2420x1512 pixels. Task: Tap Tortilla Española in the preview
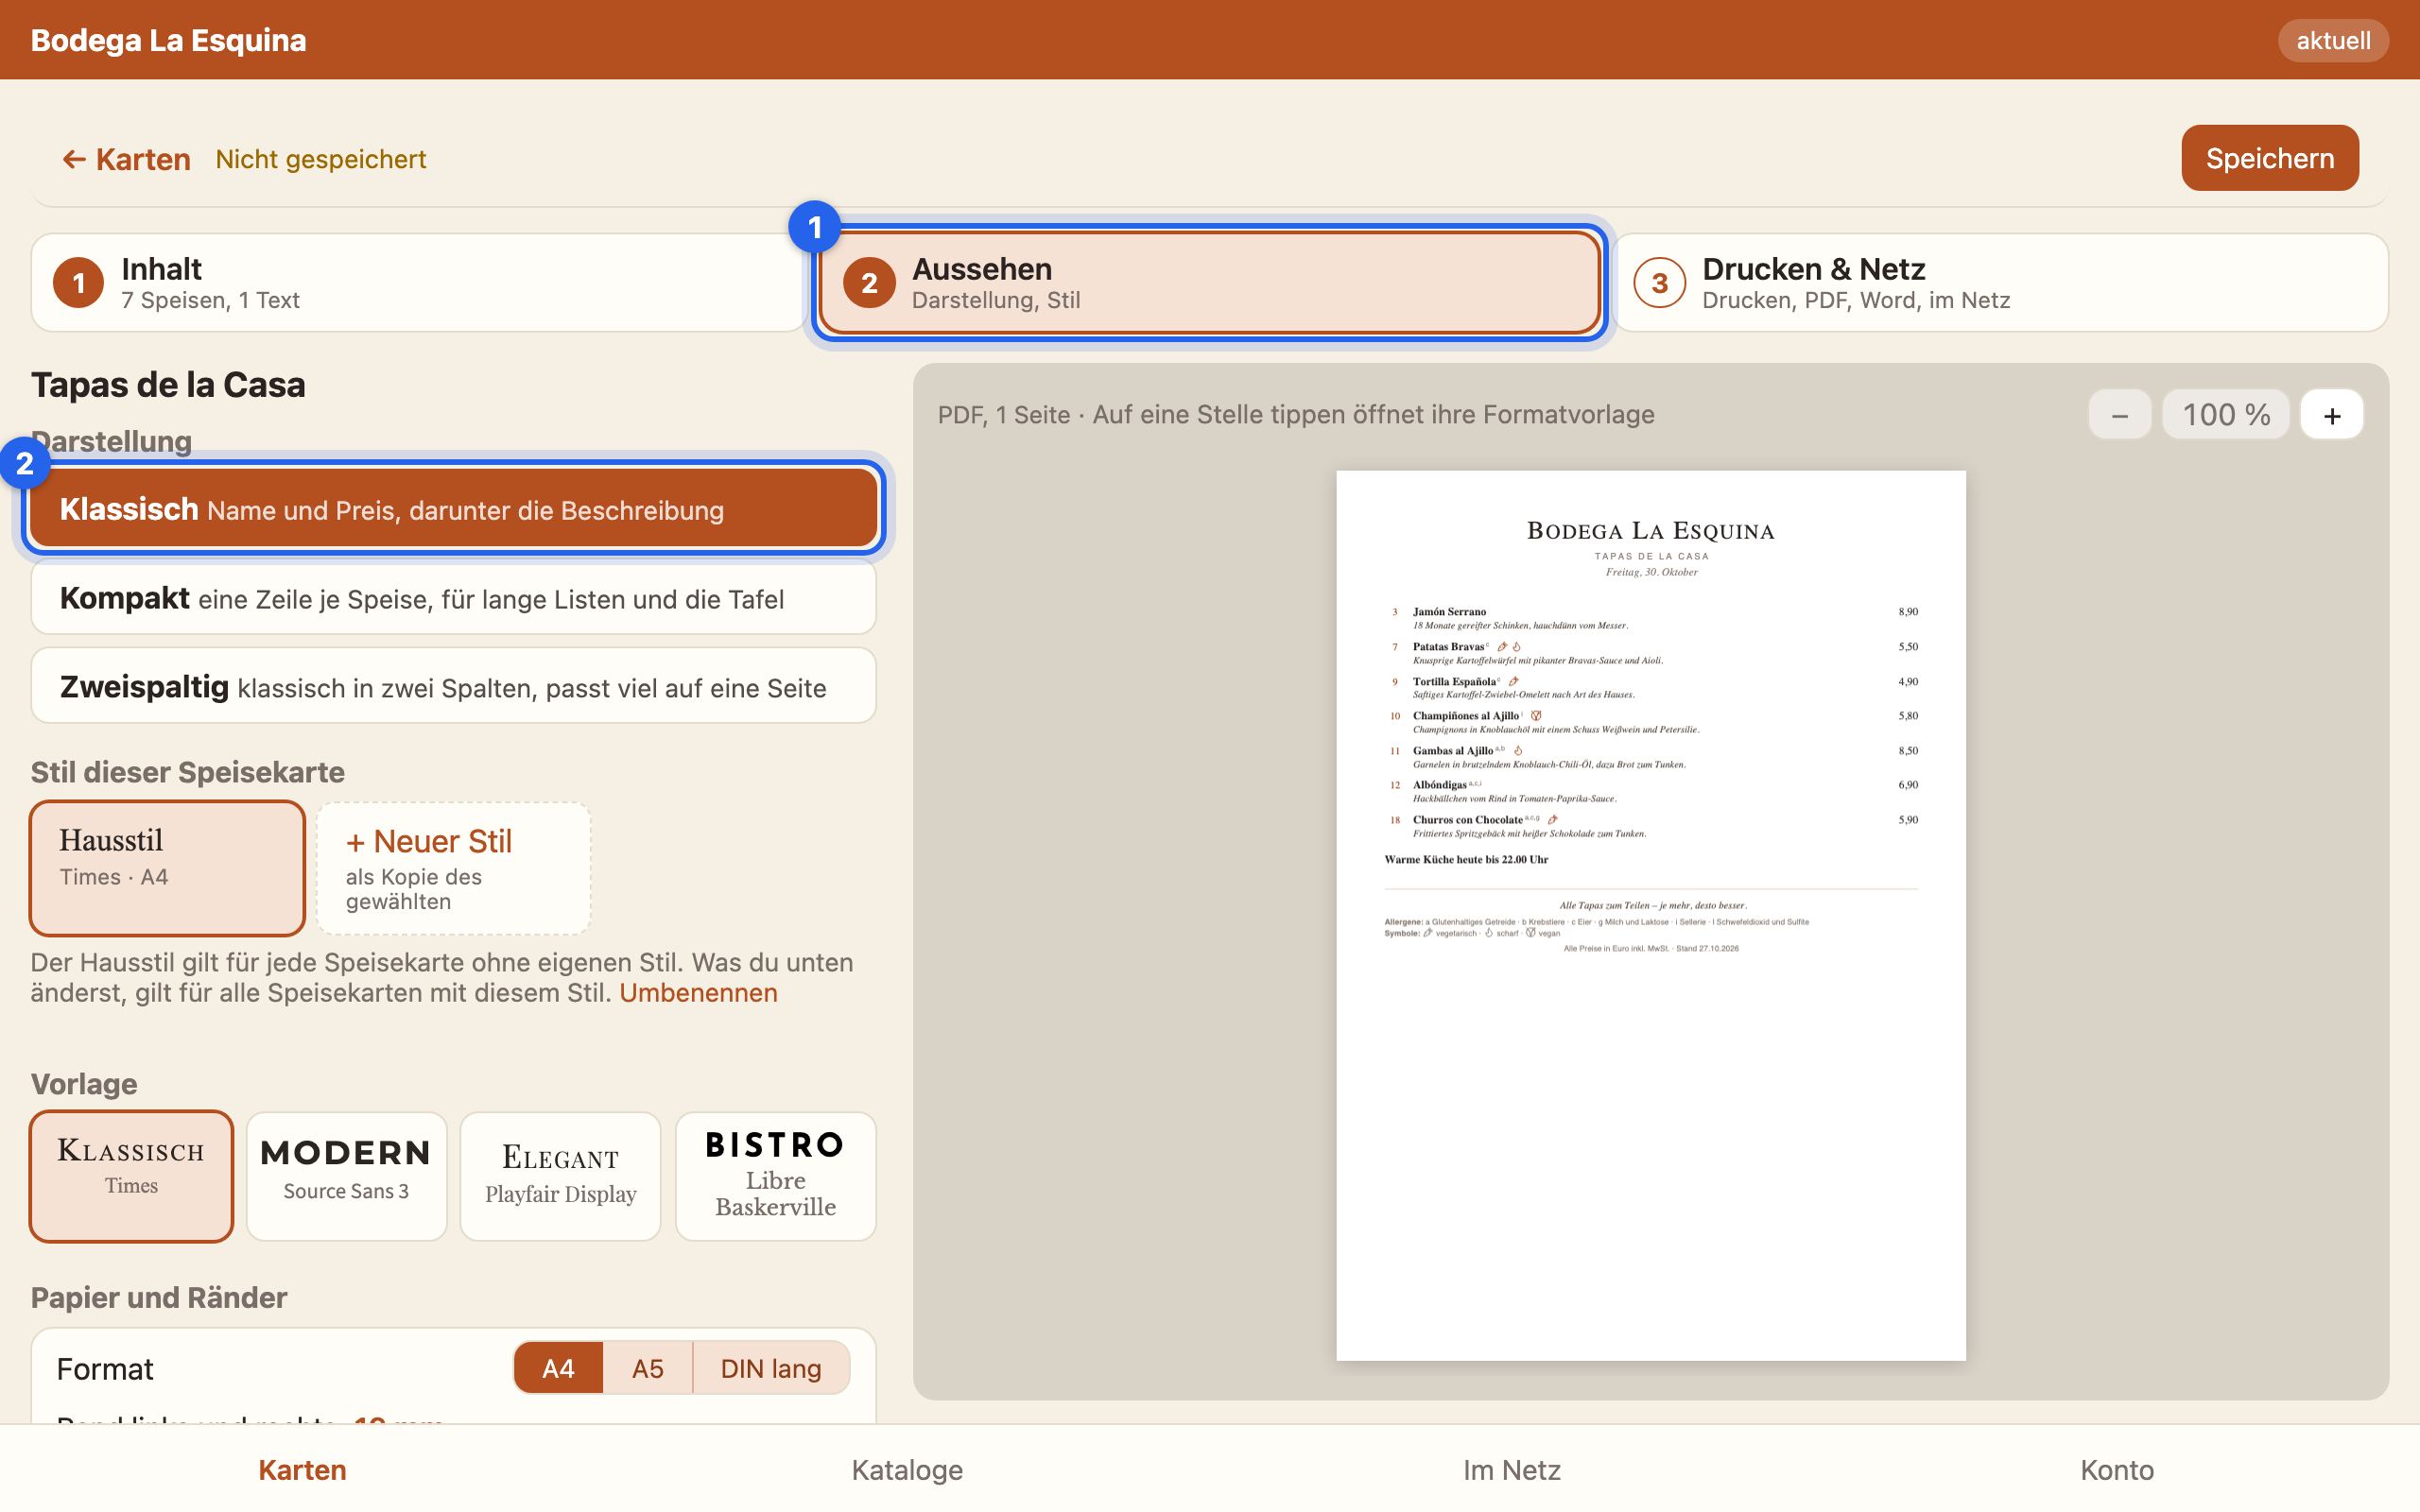coord(1454,681)
